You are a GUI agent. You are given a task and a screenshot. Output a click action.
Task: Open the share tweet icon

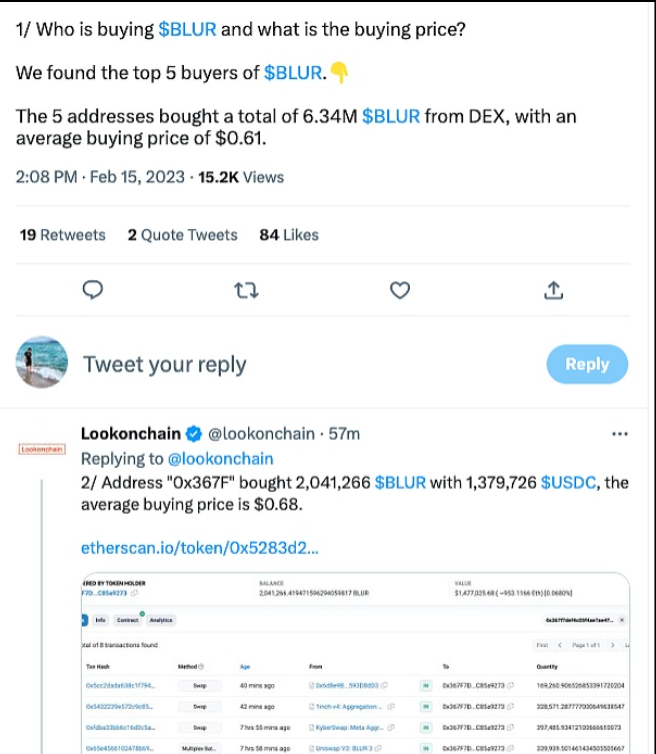[x=552, y=290]
